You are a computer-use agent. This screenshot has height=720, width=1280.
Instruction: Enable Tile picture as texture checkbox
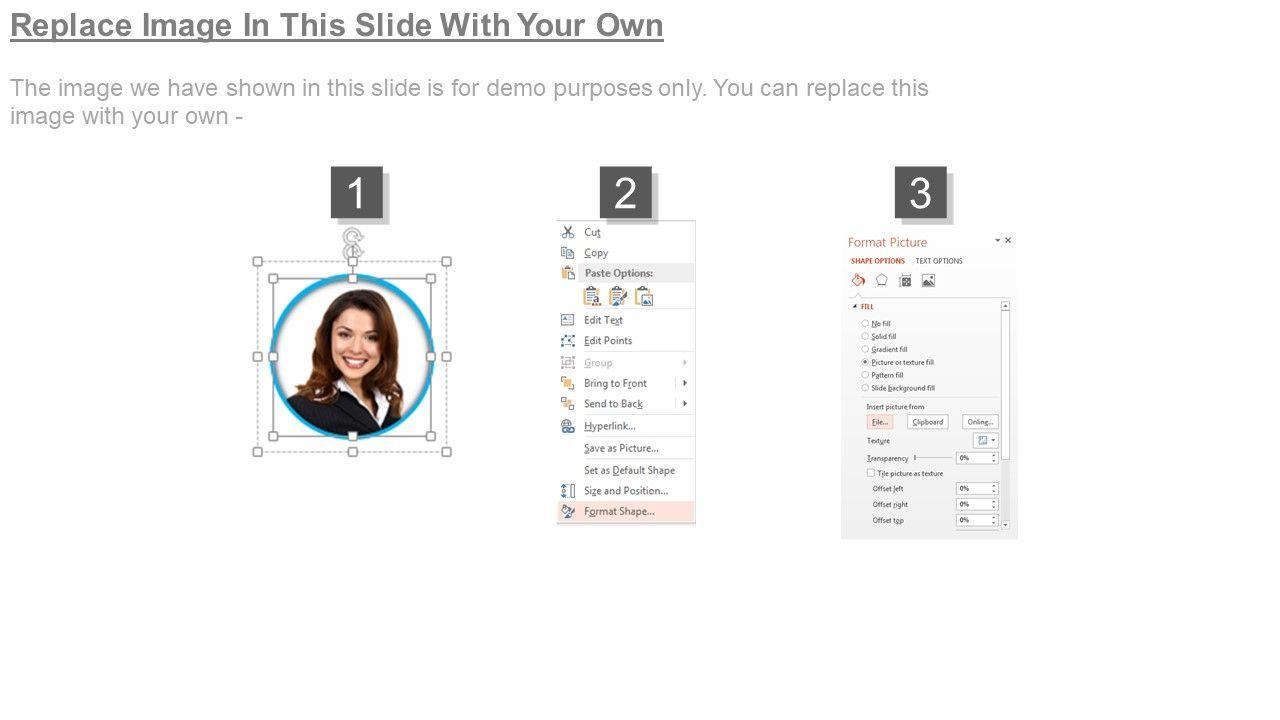(870, 473)
